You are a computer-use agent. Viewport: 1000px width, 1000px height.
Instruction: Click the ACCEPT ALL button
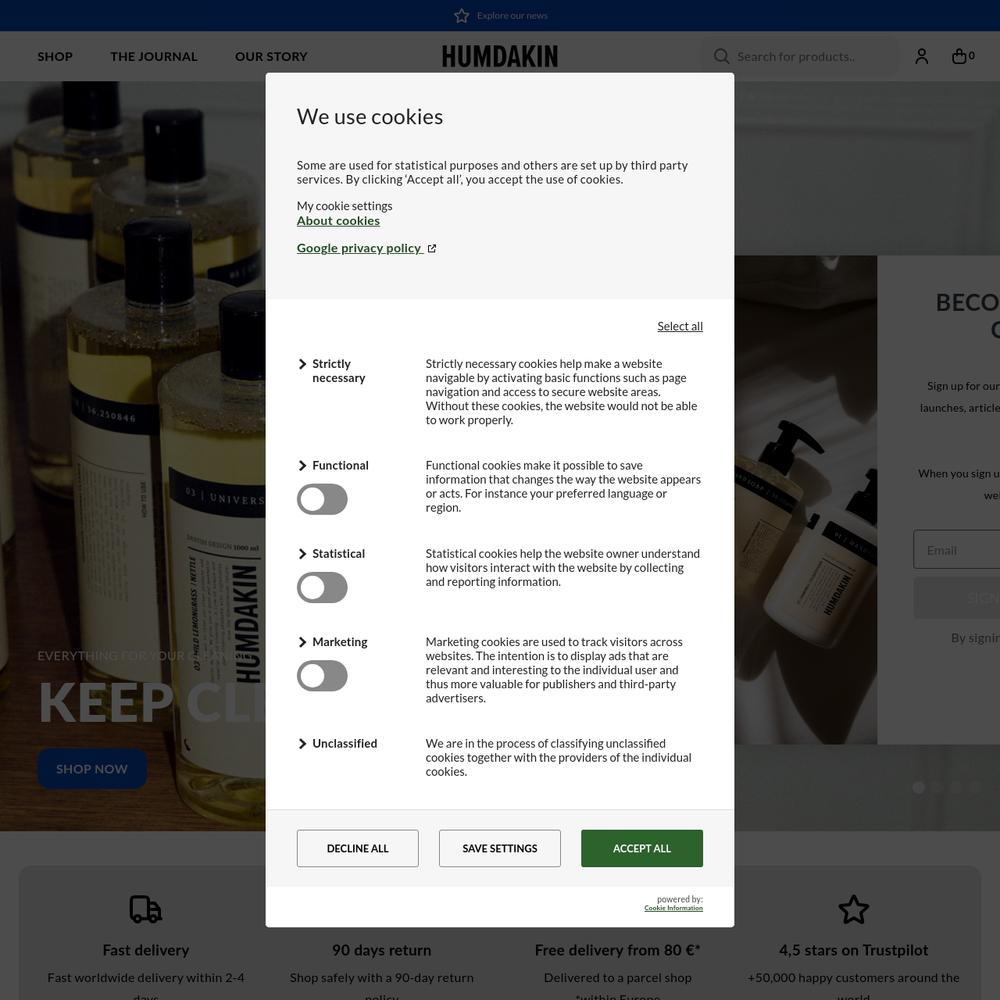pyautogui.click(x=642, y=848)
